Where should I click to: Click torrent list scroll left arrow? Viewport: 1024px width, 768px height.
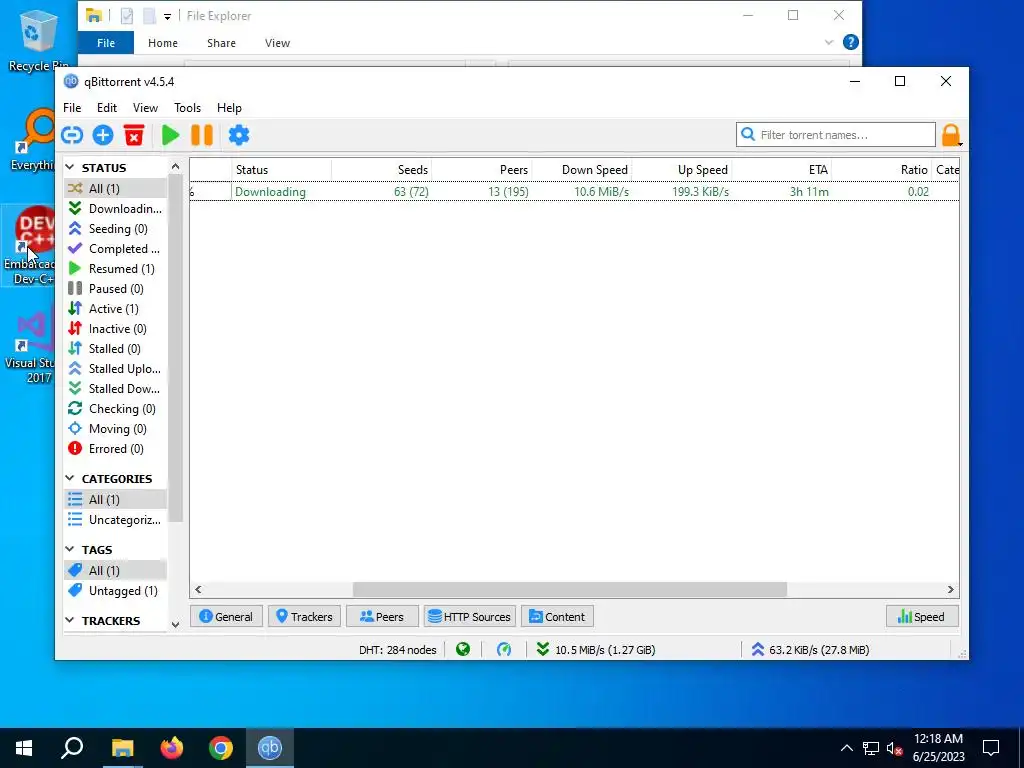pos(199,590)
